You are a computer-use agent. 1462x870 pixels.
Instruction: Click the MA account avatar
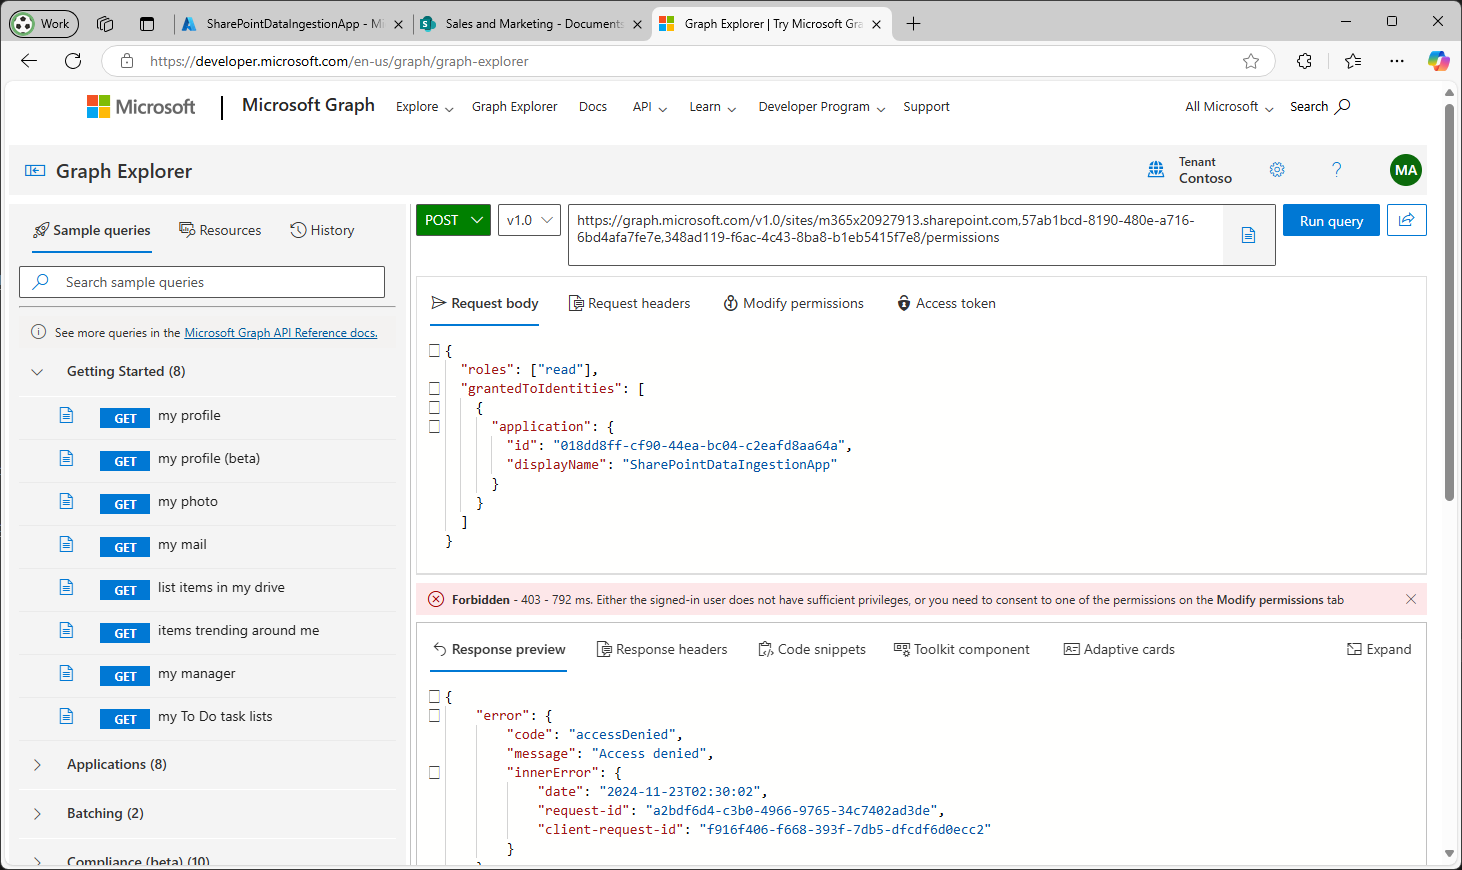pyautogui.click(x=1406, y=170)
